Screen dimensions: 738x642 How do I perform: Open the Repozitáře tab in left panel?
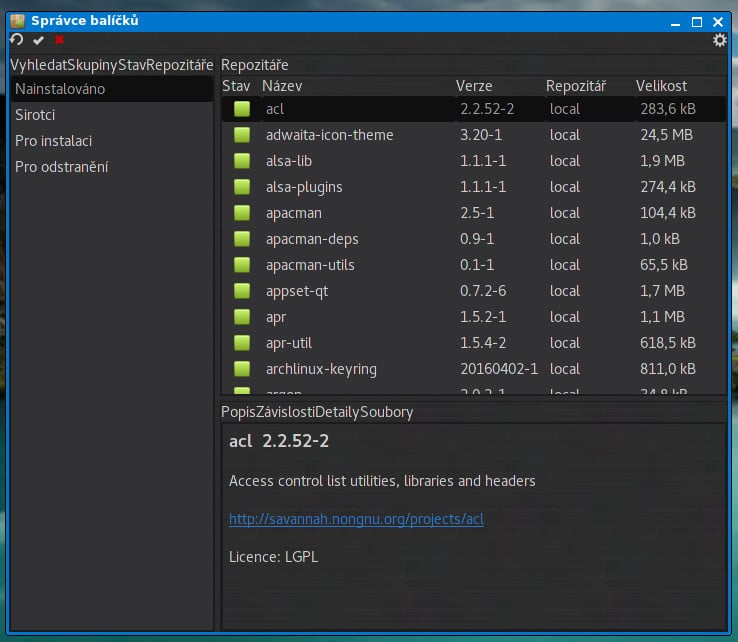coord(180,65)
